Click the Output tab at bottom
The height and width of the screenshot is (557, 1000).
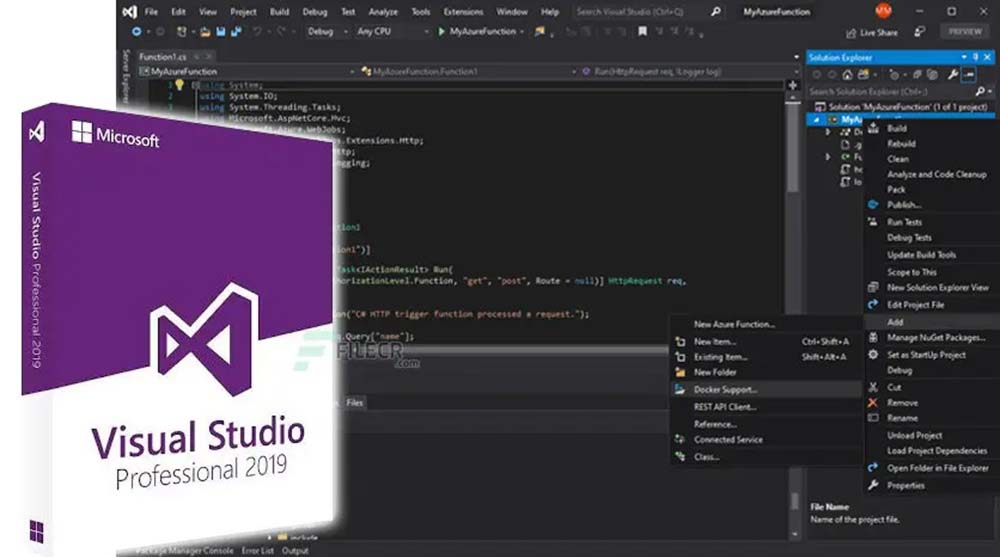click(x=295, y=551)
